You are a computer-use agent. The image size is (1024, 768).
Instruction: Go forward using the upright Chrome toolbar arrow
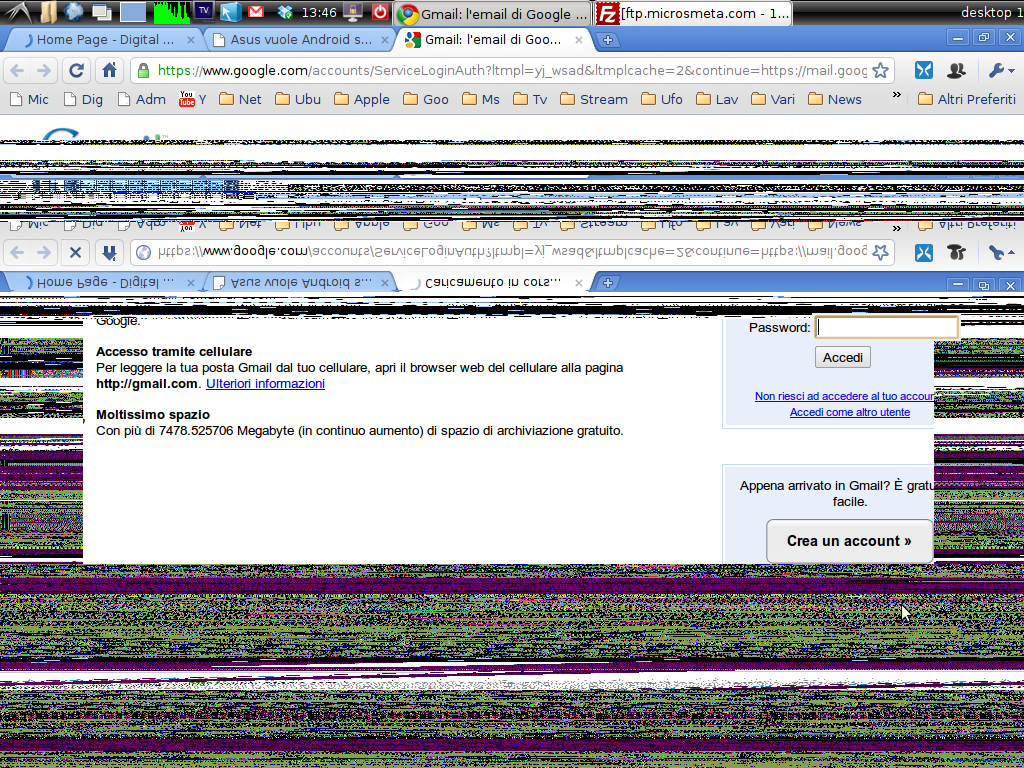tap(44, 70)
